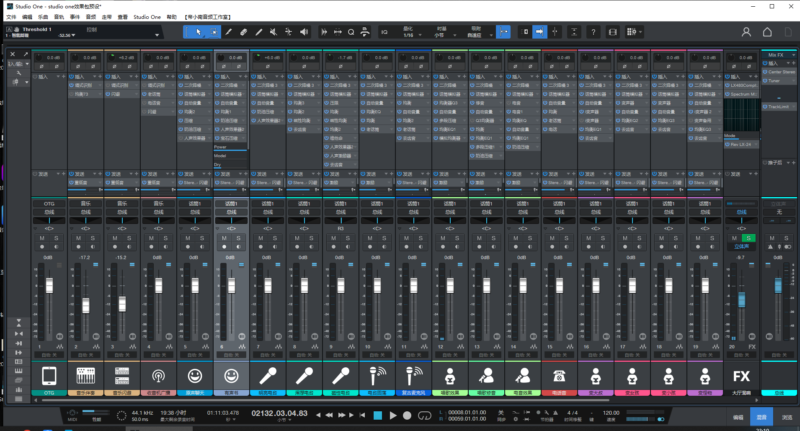Open the 查看 menu

[x=122, y=17]
